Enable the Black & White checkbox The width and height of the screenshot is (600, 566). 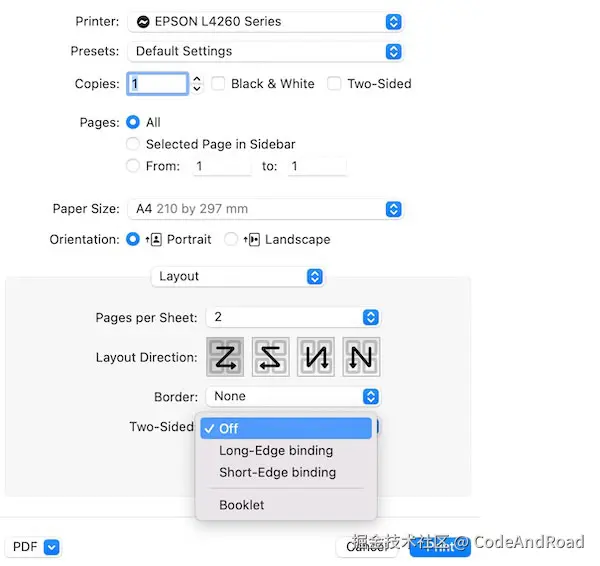(x=218, y=83)
